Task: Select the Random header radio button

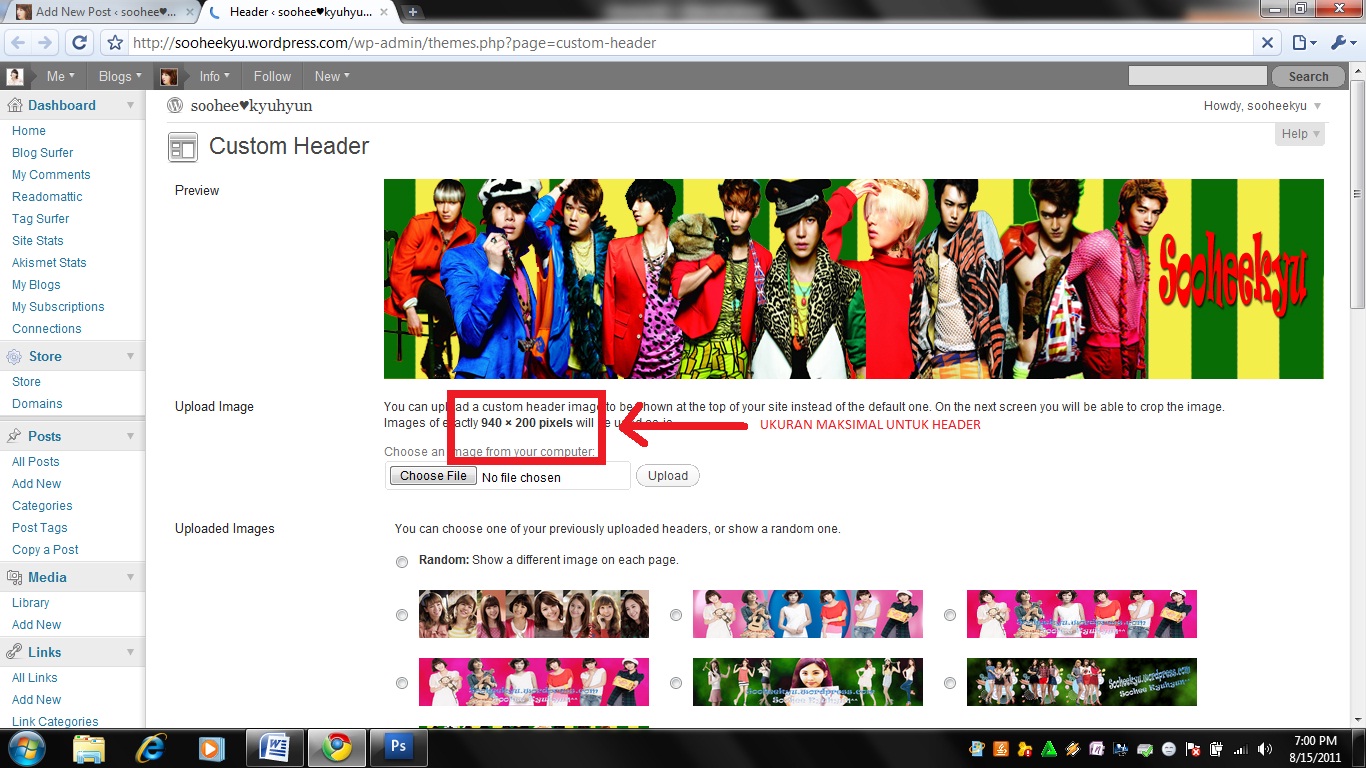Action: [x=402, y=562]
